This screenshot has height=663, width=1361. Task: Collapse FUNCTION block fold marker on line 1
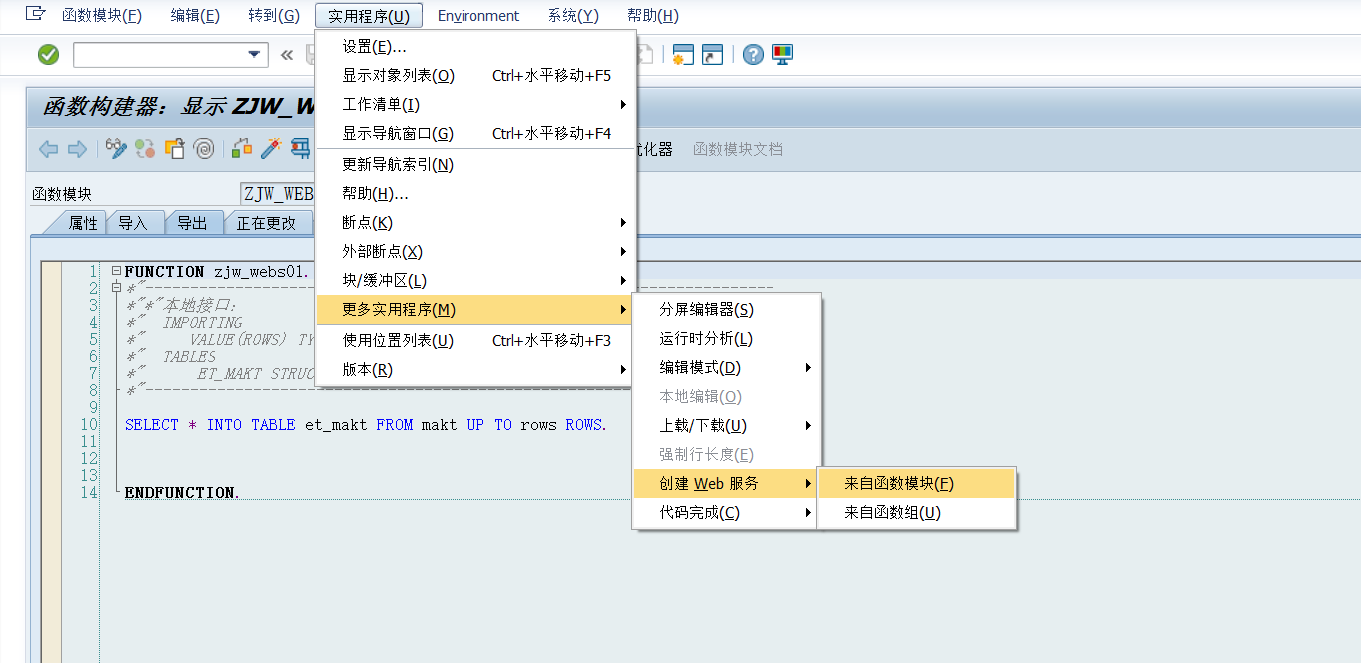117,271
